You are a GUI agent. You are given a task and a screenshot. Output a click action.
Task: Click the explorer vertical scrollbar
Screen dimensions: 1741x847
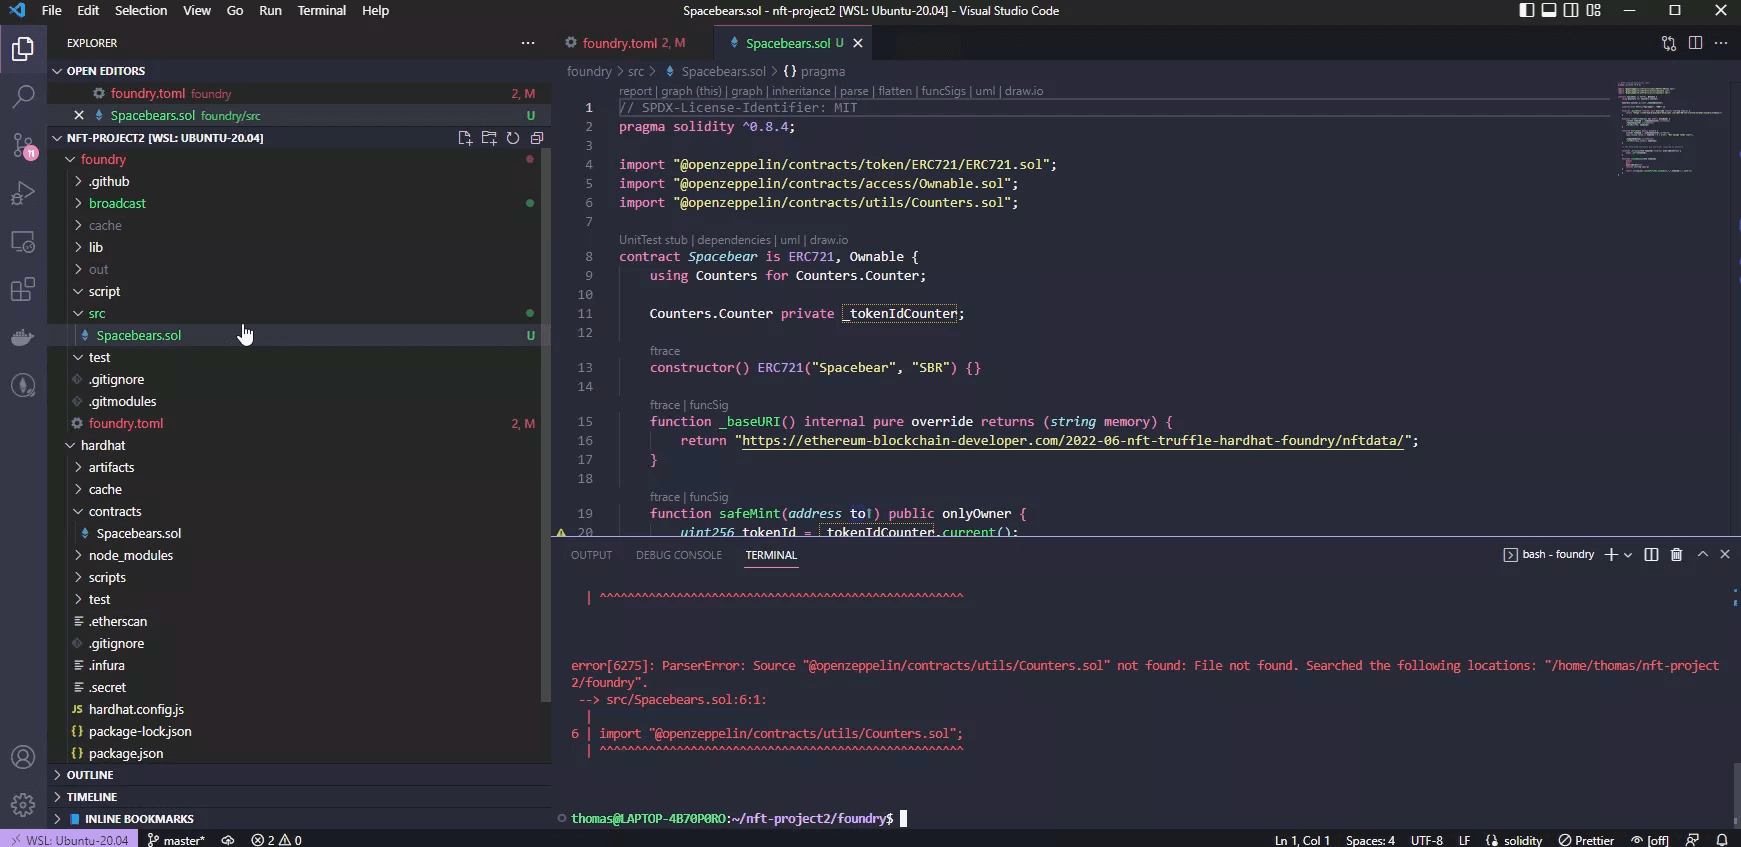tap(546, 425)
